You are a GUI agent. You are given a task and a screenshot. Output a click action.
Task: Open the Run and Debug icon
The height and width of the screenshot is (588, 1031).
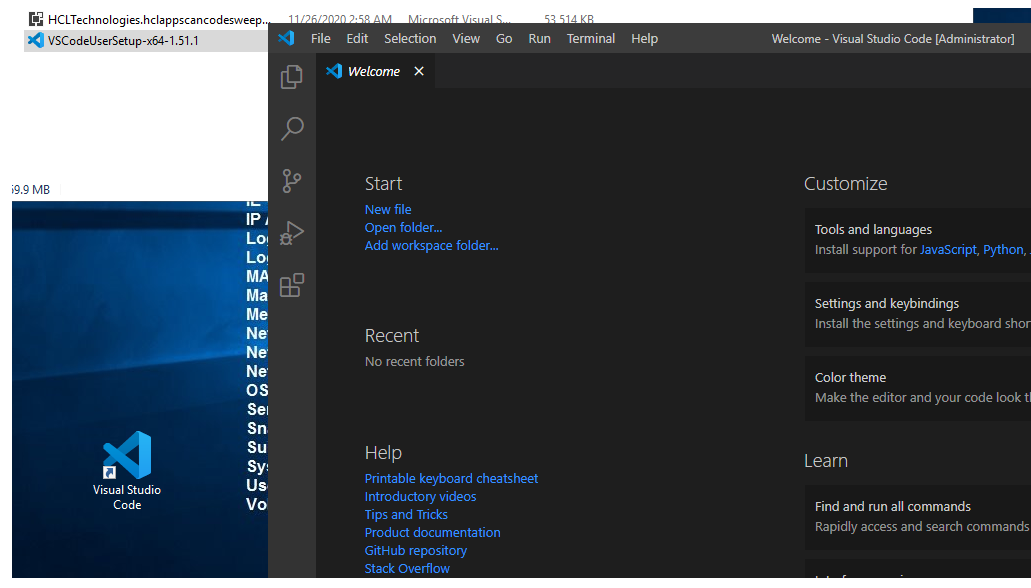pyautogui.click(x=291, y=233)
